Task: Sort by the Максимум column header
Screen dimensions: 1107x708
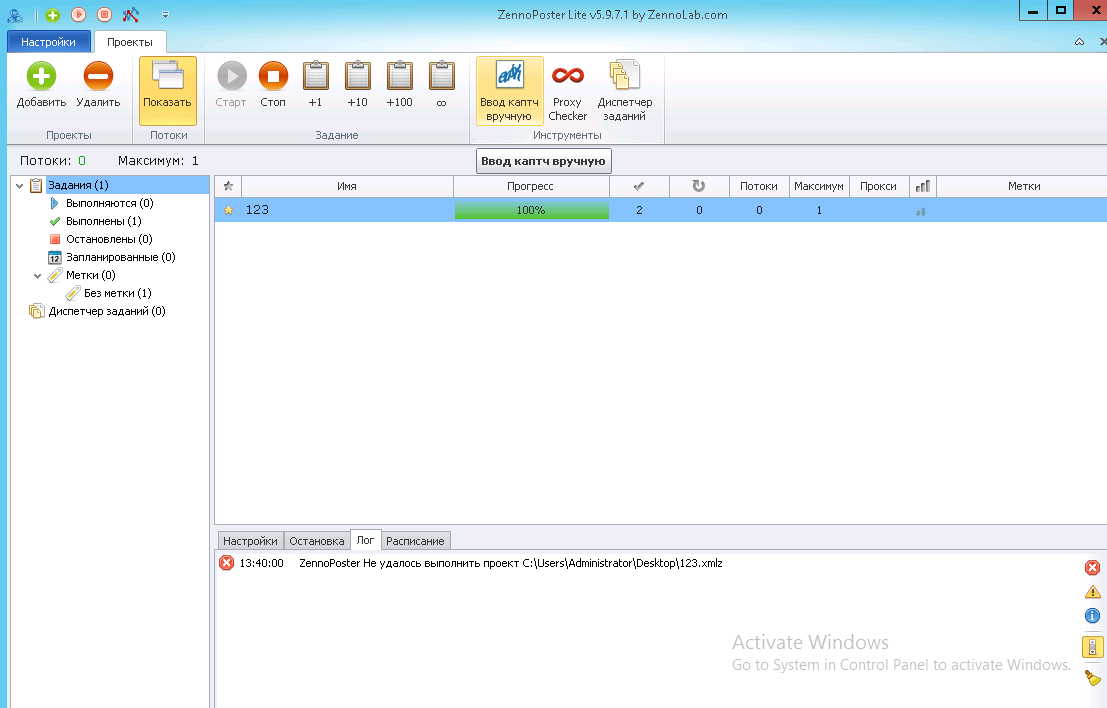Action: pos(819,186)
